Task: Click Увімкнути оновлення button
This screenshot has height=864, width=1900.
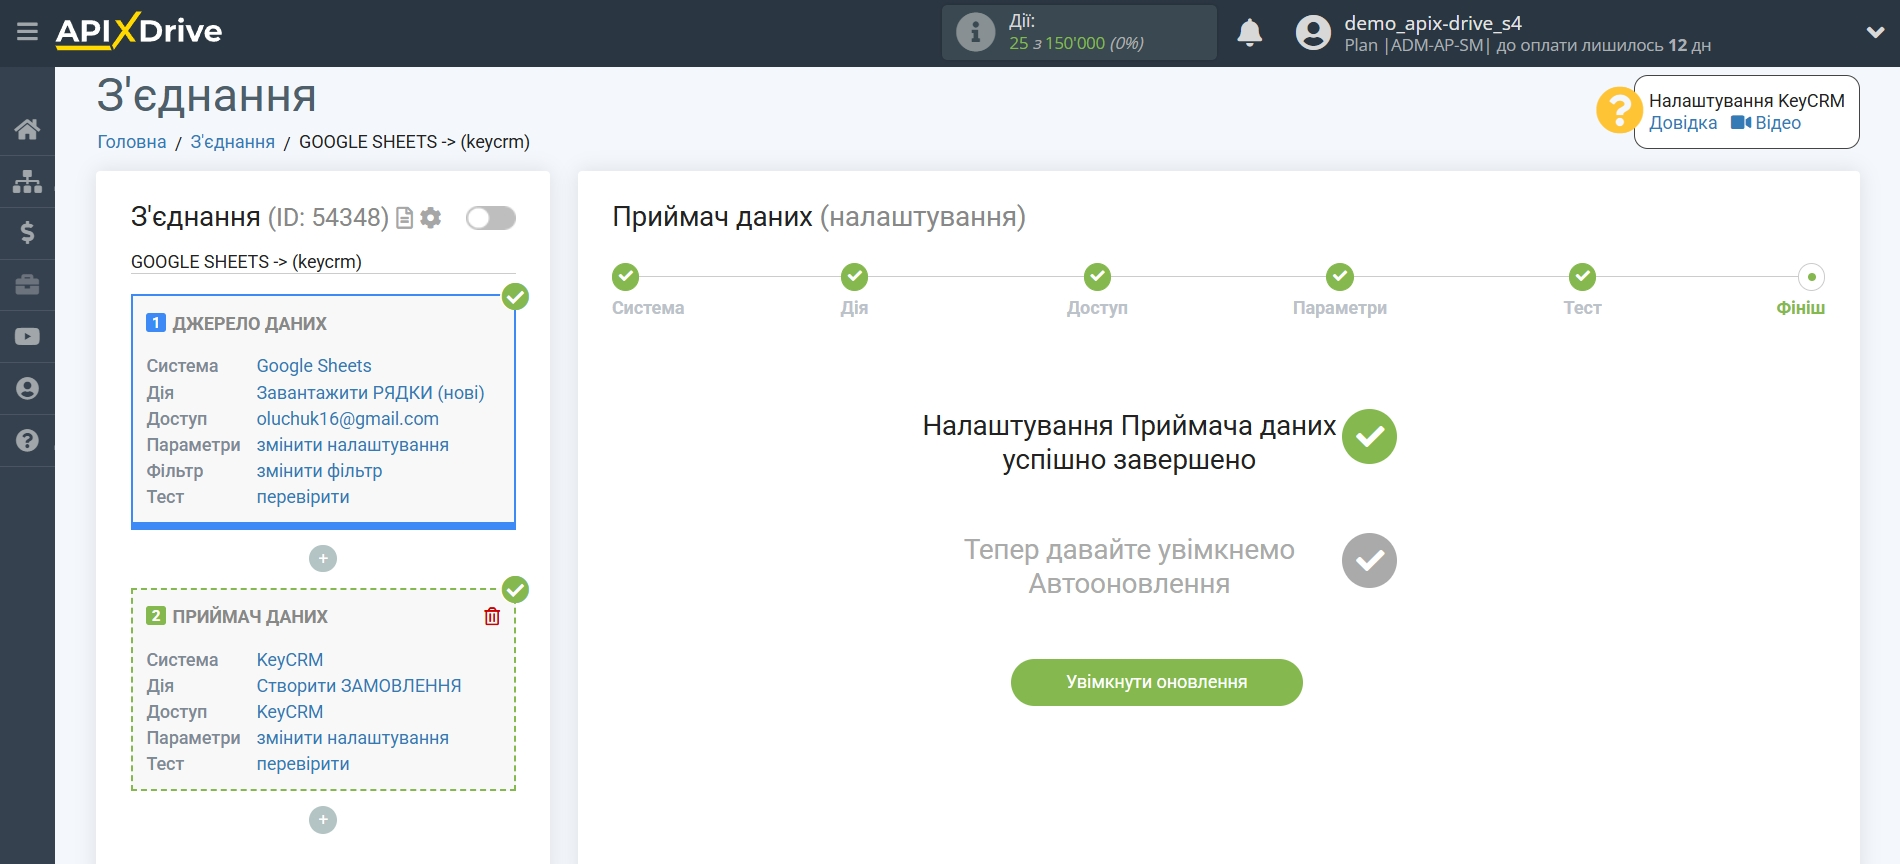Action: click(1157, 682)
